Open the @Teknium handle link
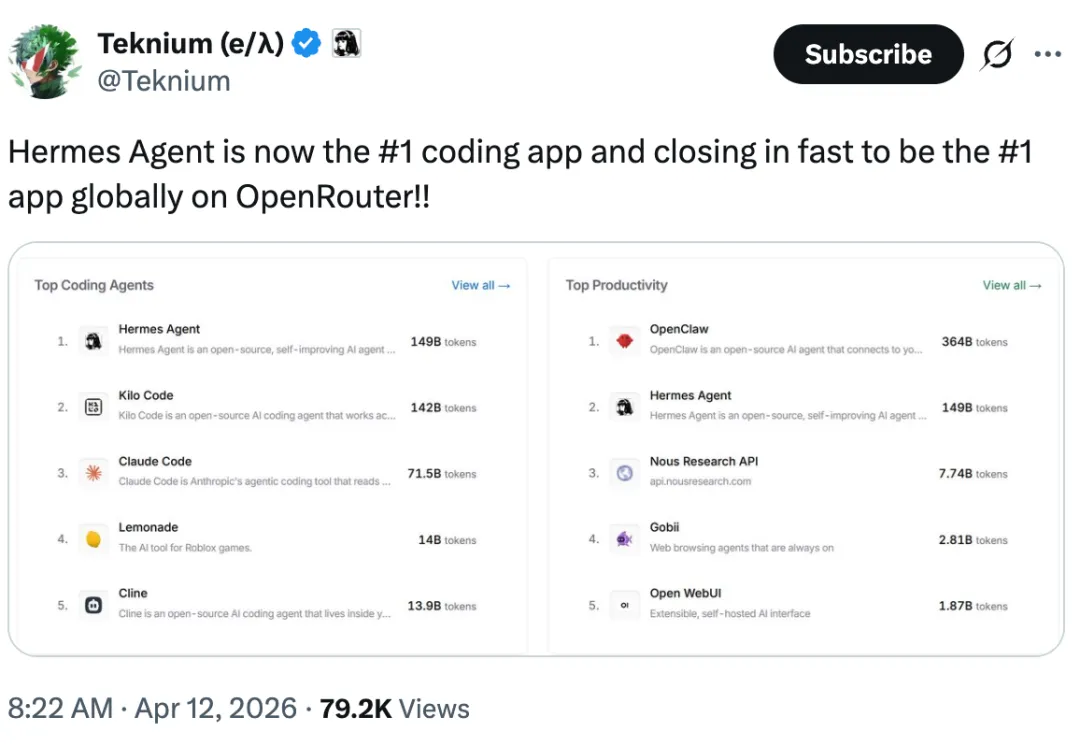Viewport: 1080px width, 746px height. [164, 81]
